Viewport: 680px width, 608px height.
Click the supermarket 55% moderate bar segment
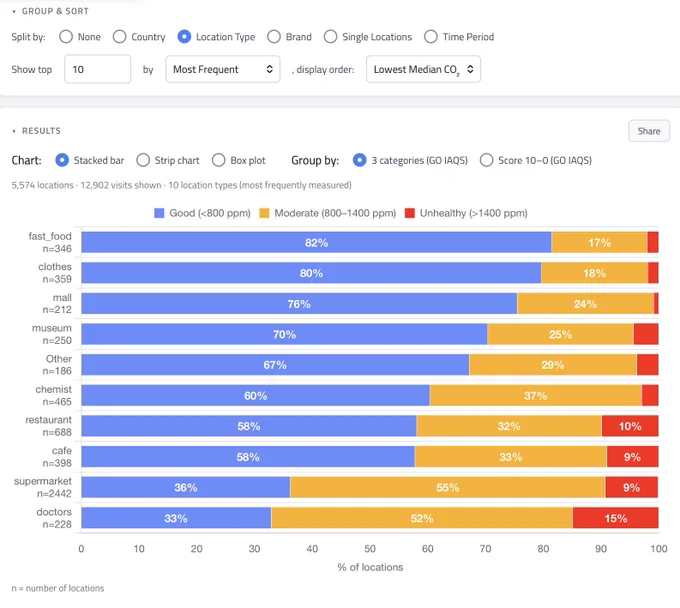(x=448, y=487)
